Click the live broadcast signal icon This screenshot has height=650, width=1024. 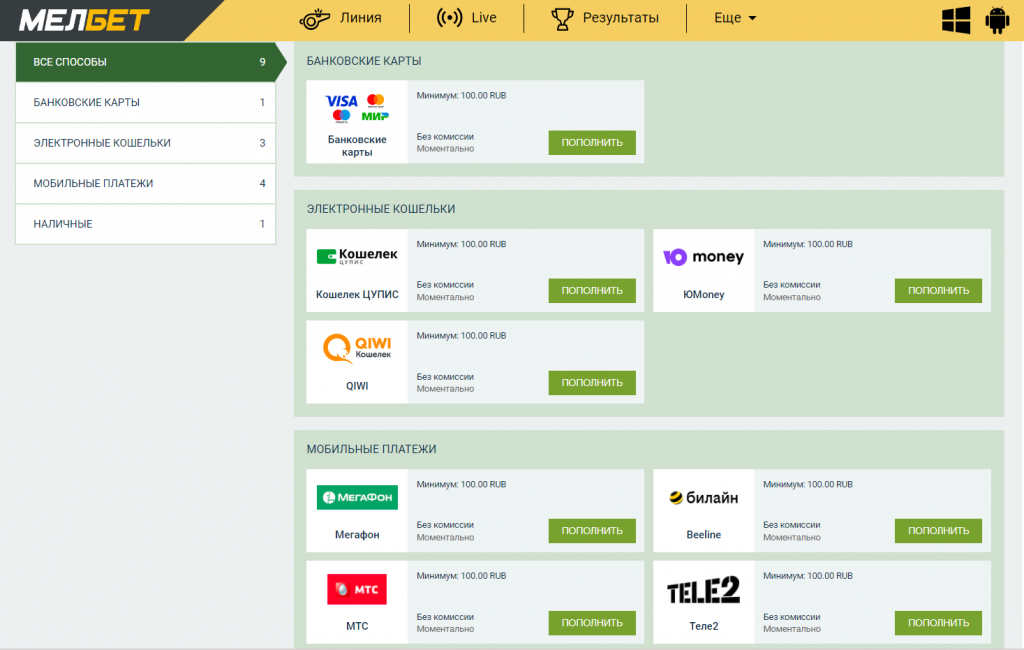[x=449, y=18]
